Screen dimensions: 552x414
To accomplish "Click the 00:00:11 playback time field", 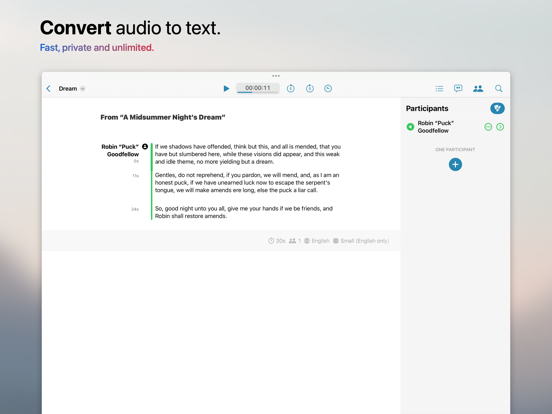I will [x=258, y=88].
